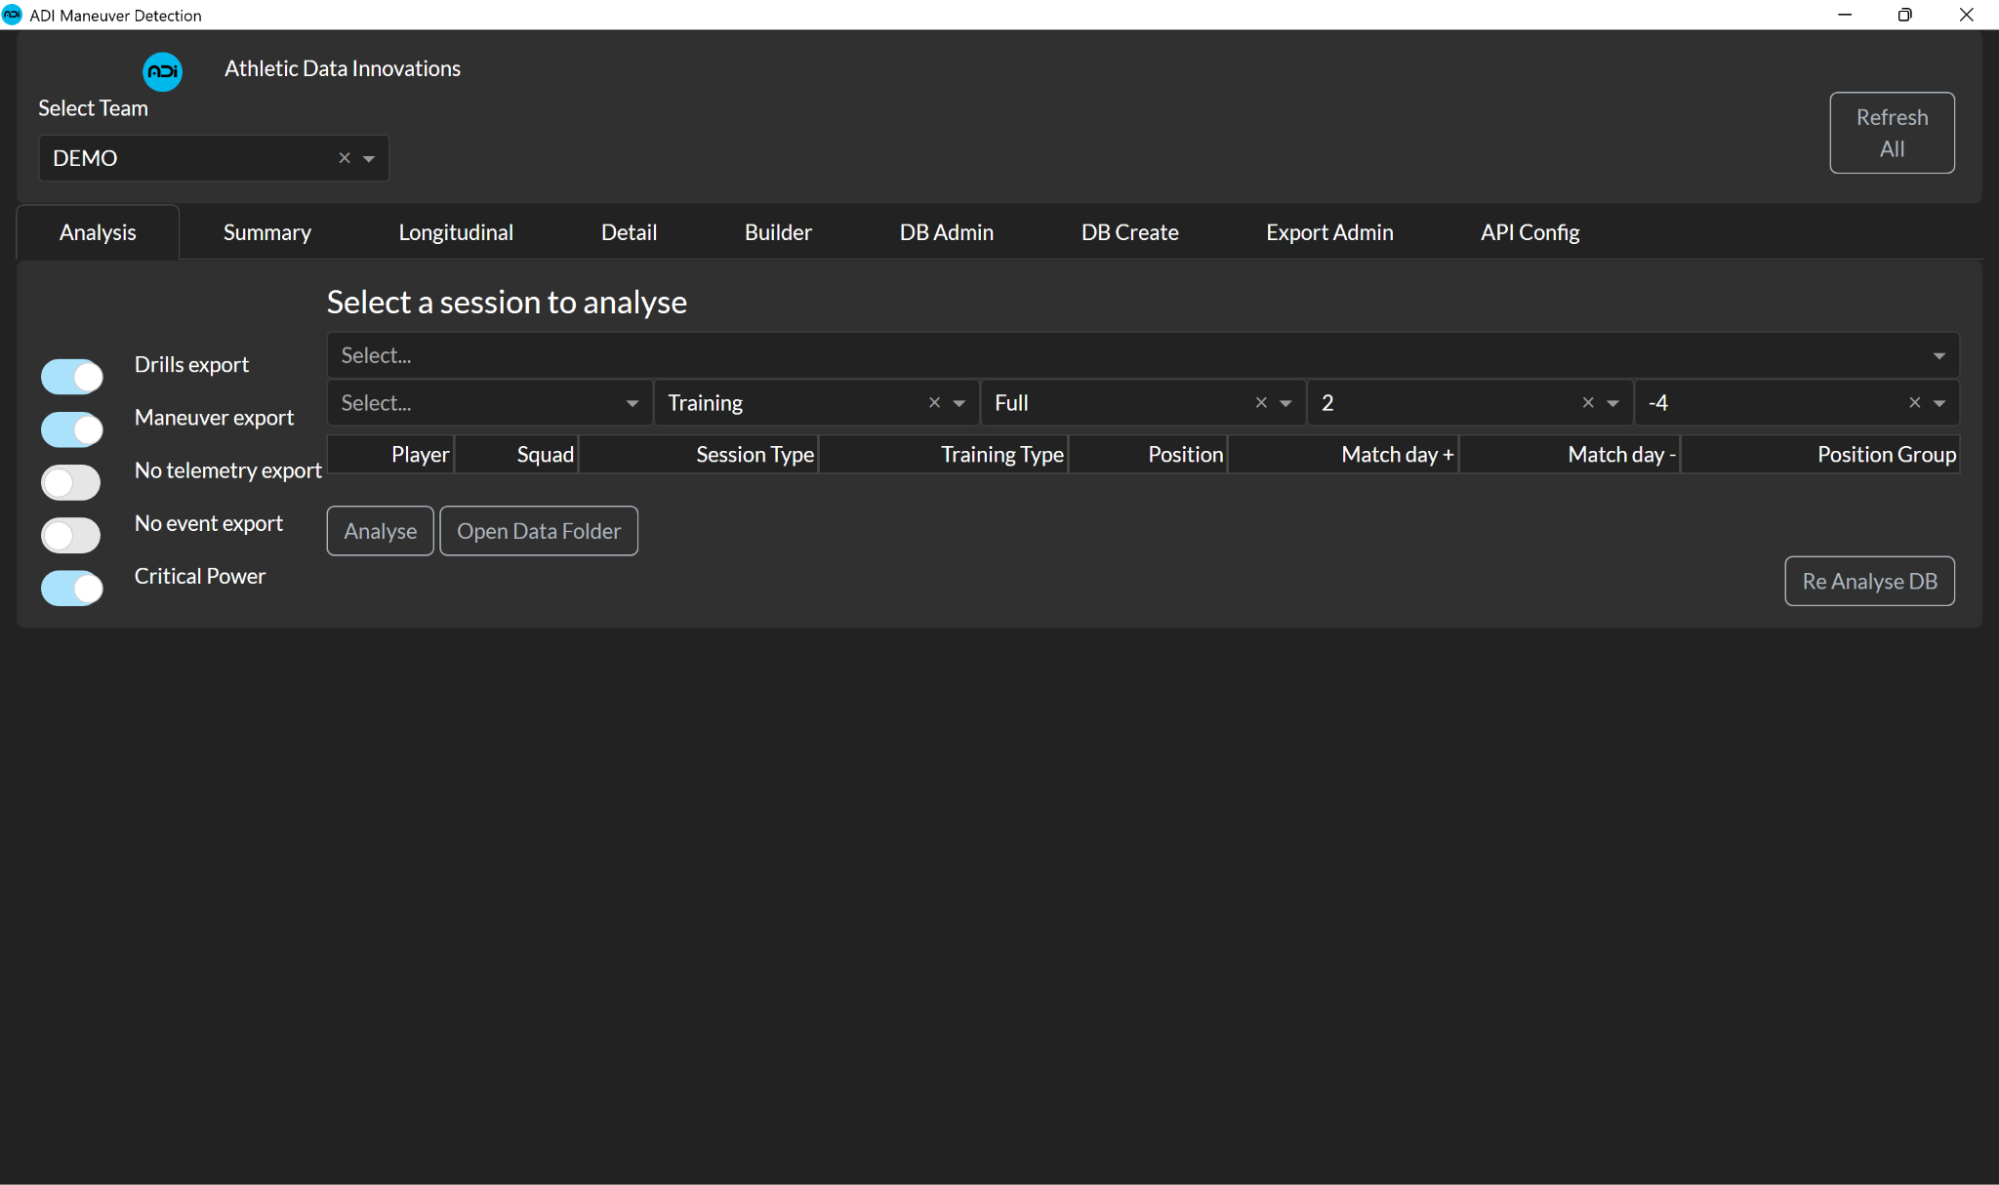
Task: Open the player Select dropdown
Action: 632,404
